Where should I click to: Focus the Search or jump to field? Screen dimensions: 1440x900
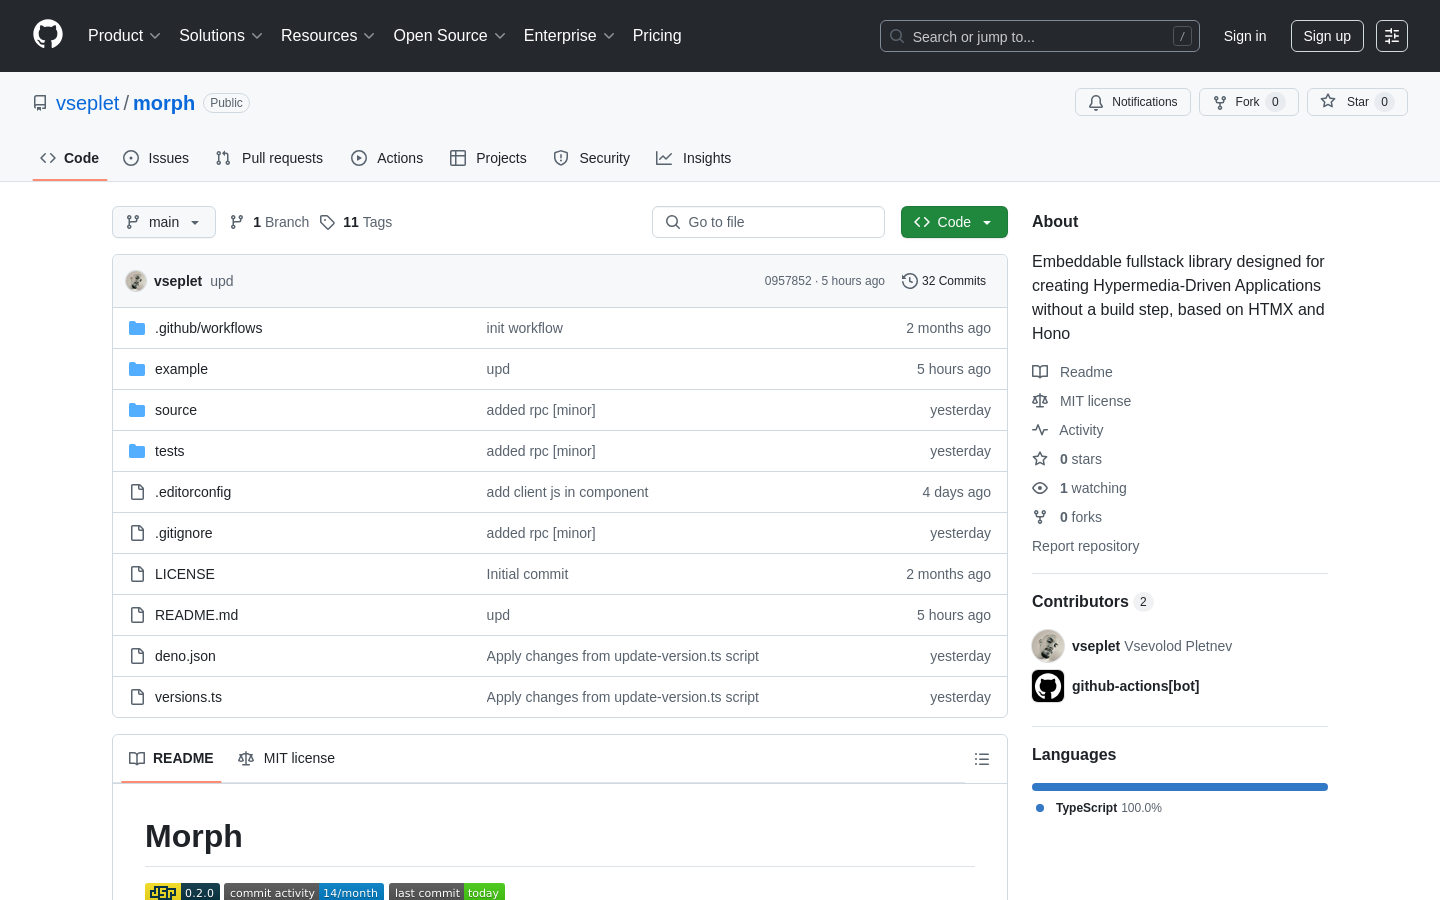pyautogui.click(x=1040, y=36)
